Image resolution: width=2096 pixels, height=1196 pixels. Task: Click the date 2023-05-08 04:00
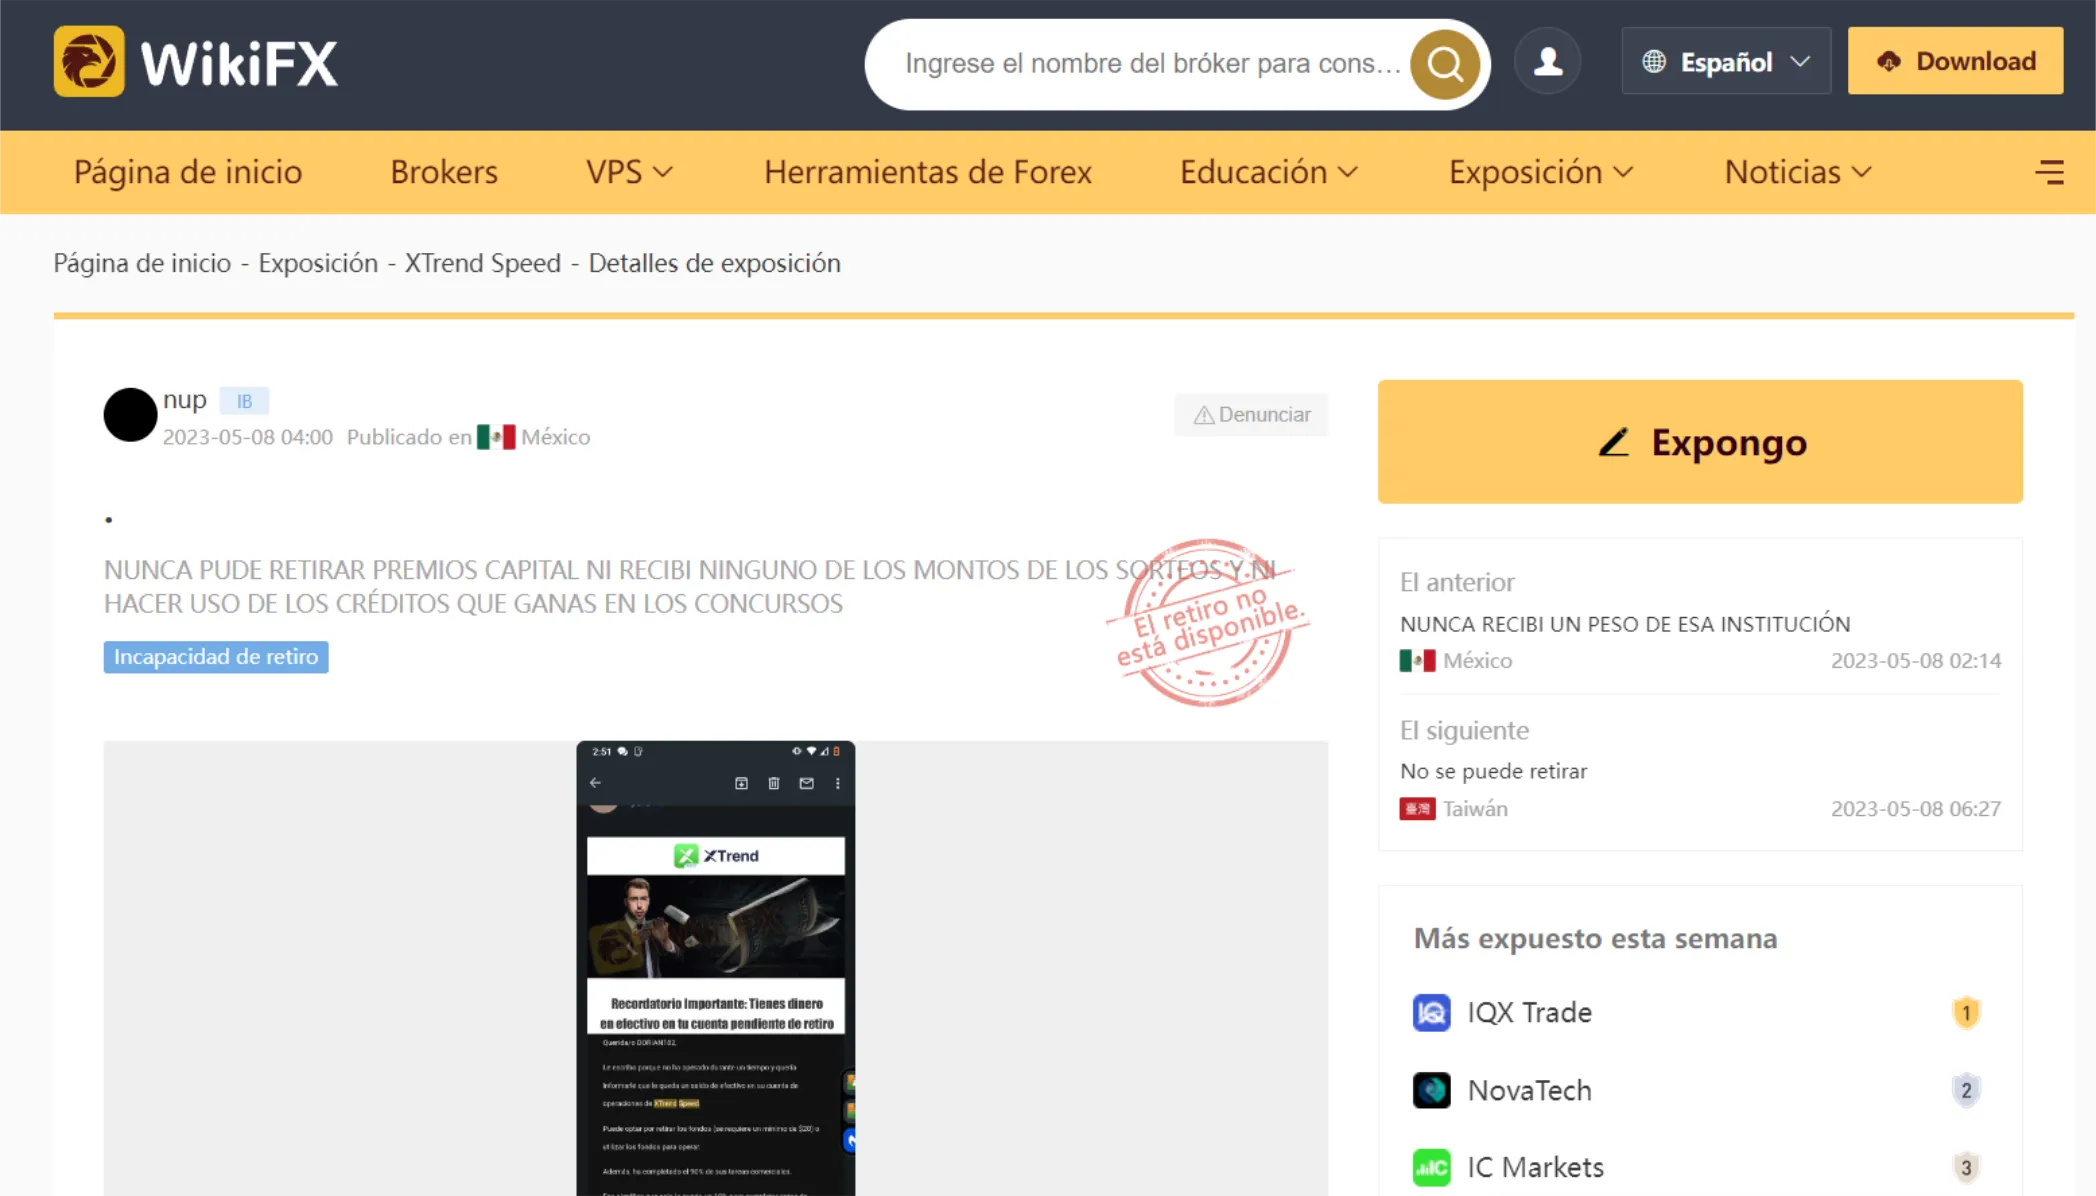point(248,437)
